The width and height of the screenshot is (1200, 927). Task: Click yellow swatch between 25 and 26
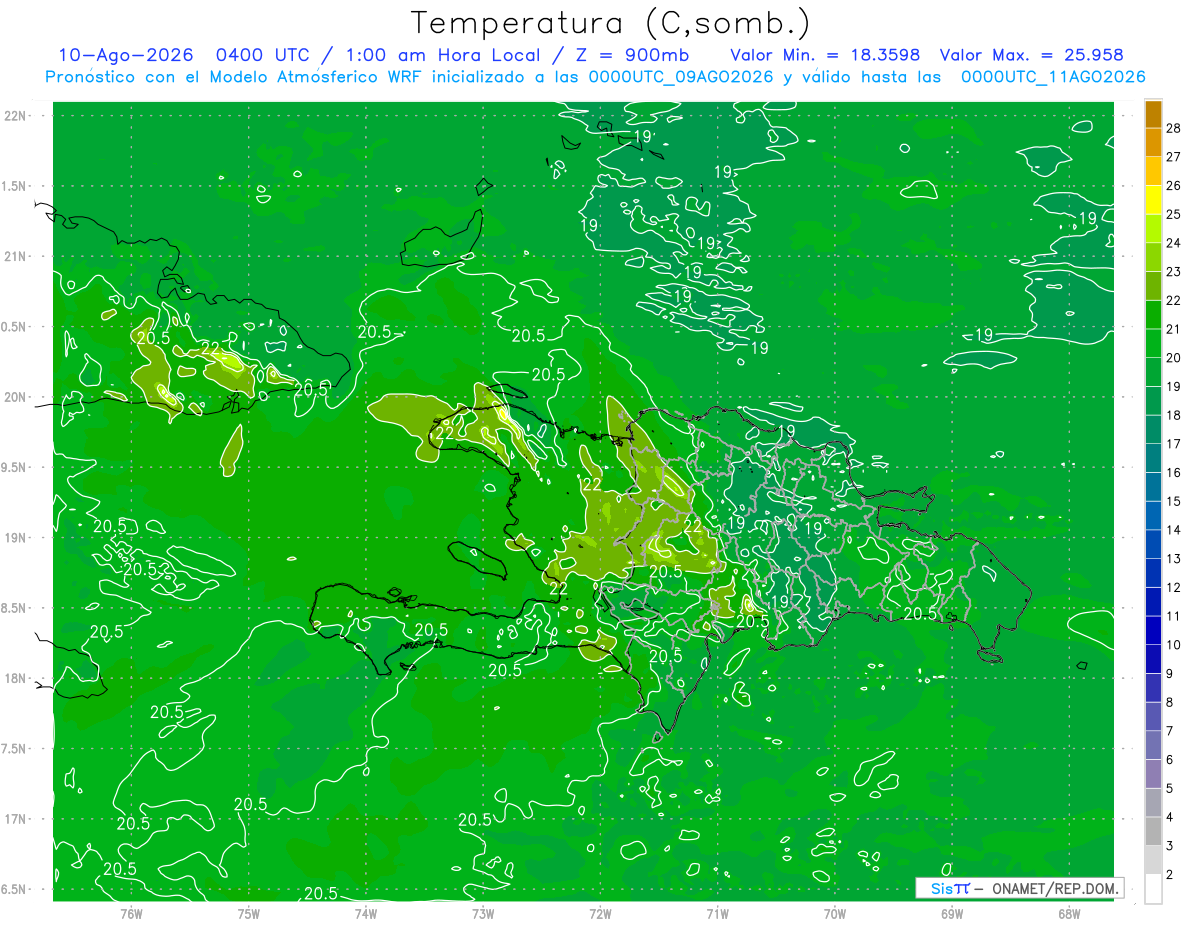(1153, 200)
